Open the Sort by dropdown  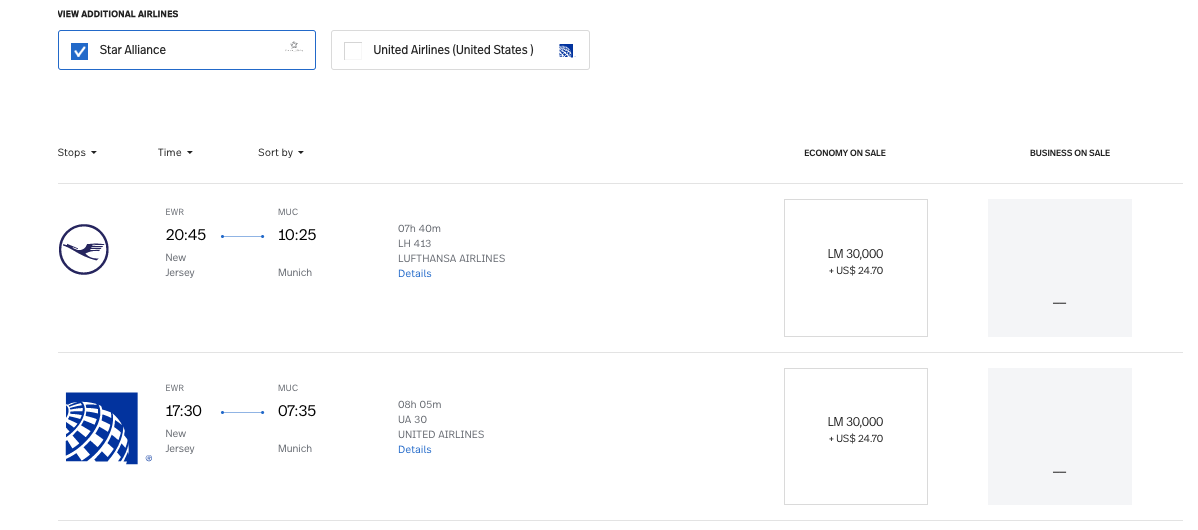(280, 153)
